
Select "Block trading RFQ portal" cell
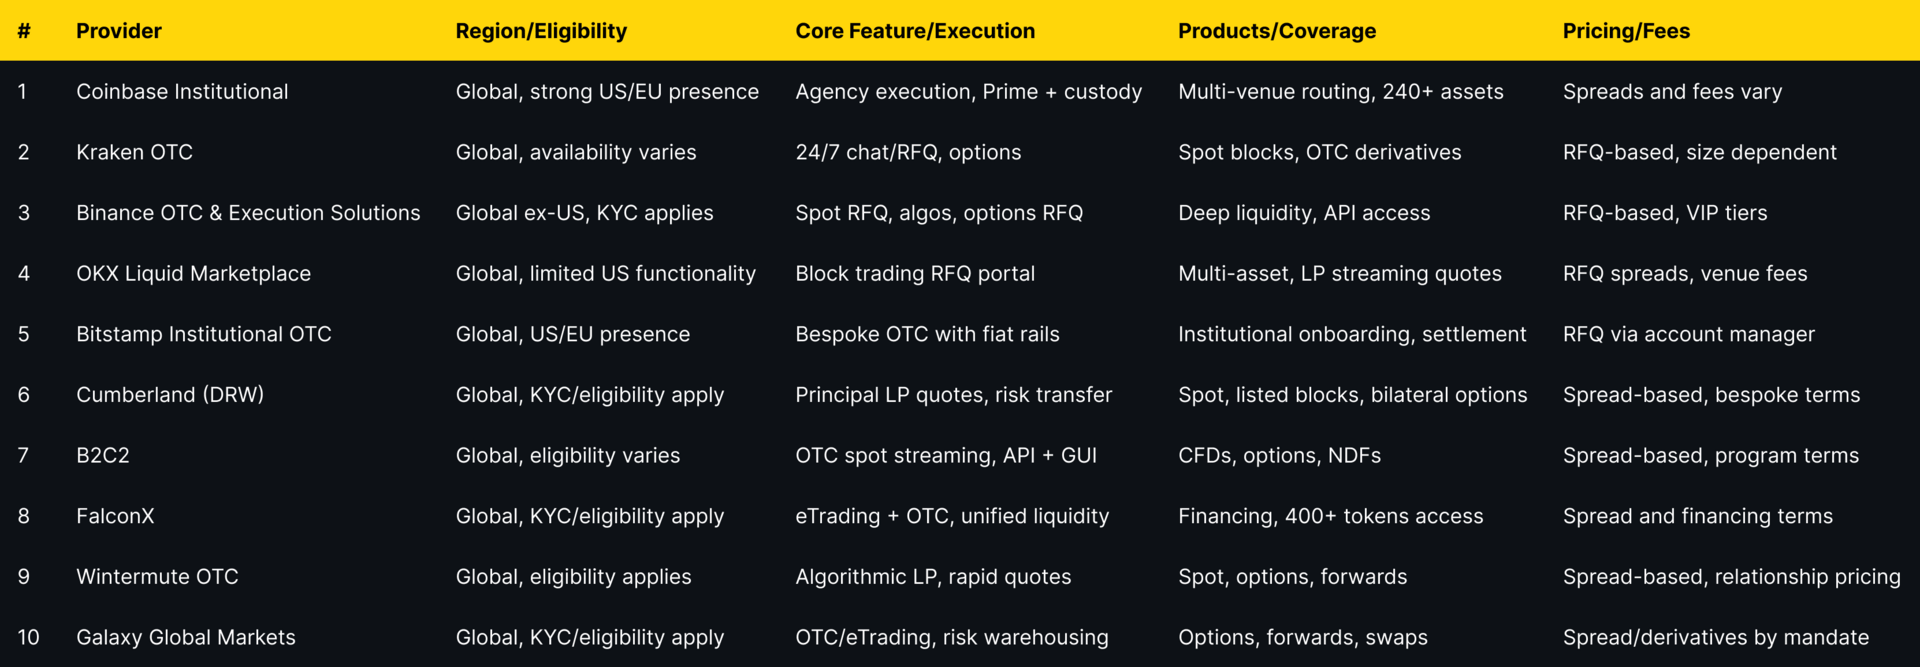pos(915,274)
